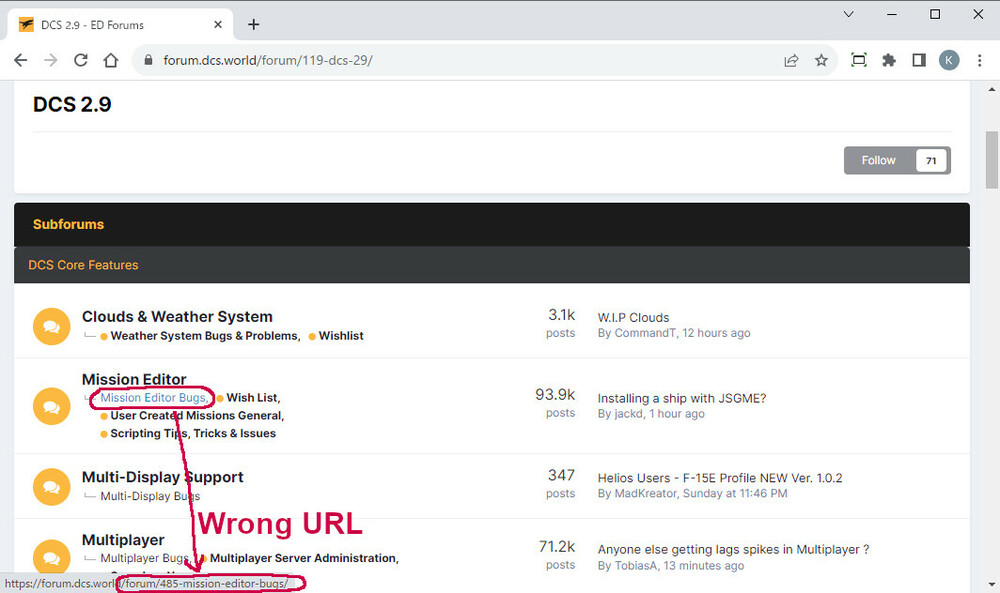Open jackd's user profile
This screenshot has height=593, width=1000.
click(628, 414)
